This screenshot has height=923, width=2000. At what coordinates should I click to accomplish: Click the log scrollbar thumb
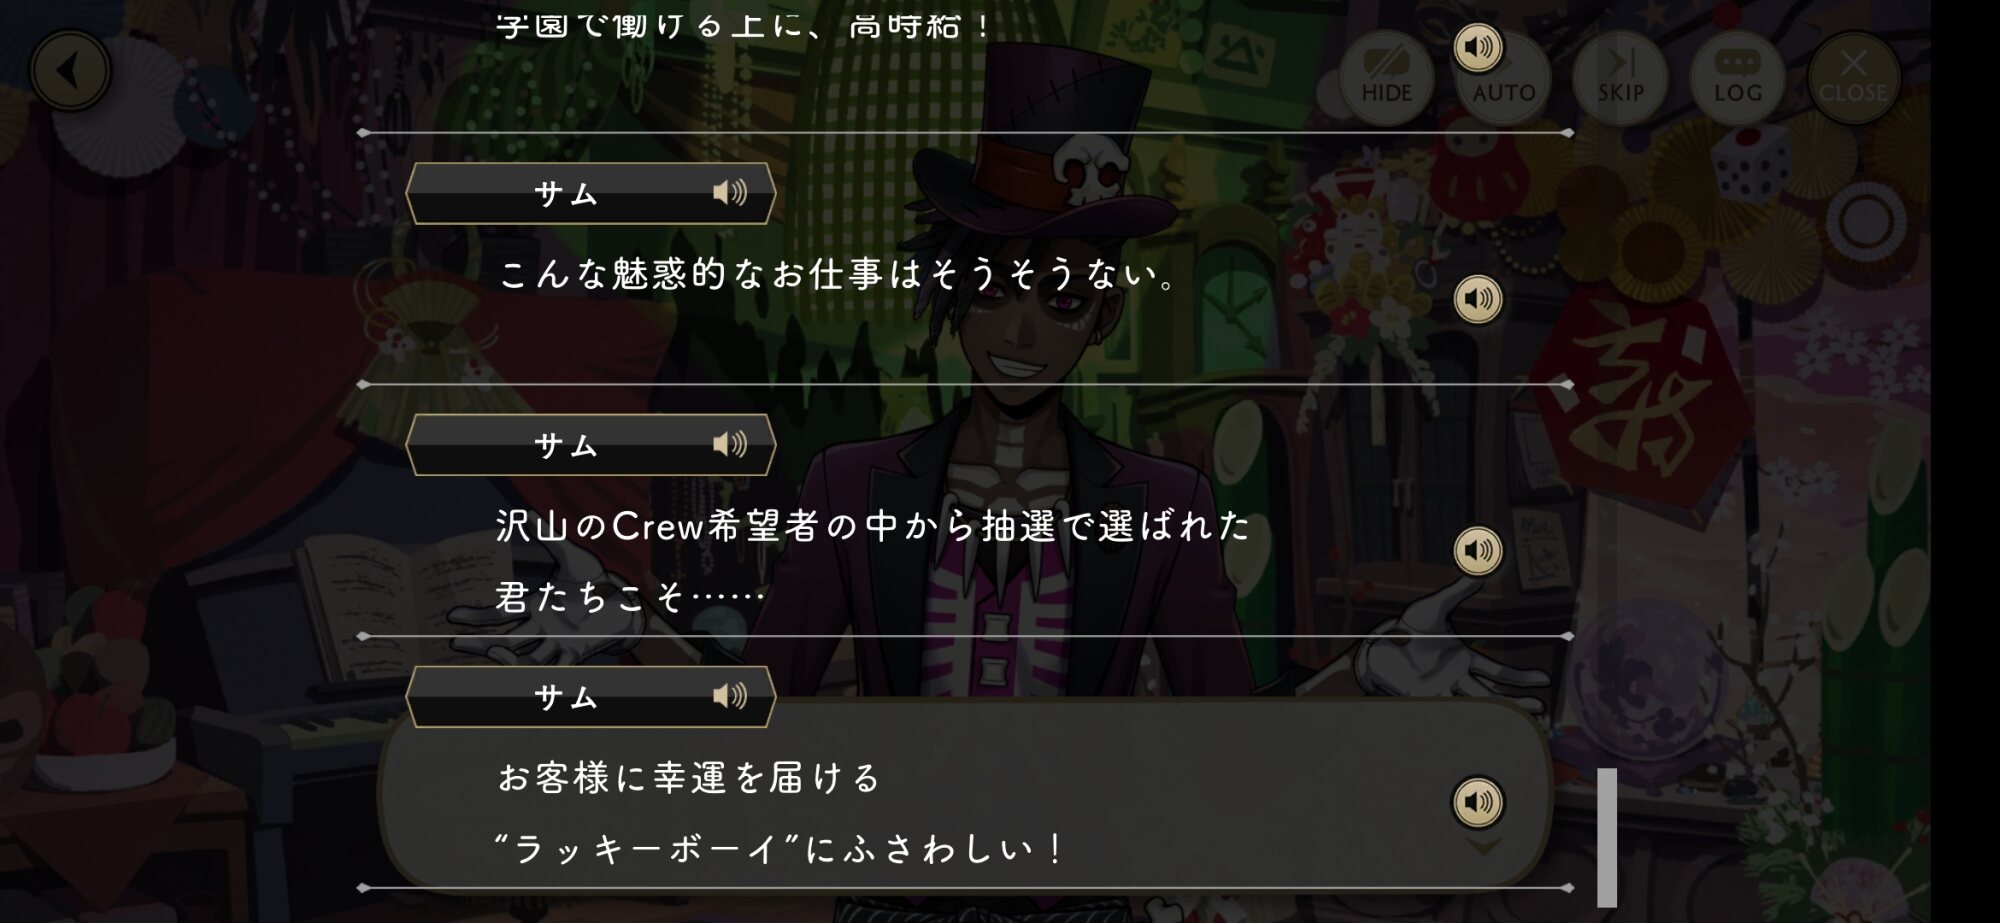1607,837
